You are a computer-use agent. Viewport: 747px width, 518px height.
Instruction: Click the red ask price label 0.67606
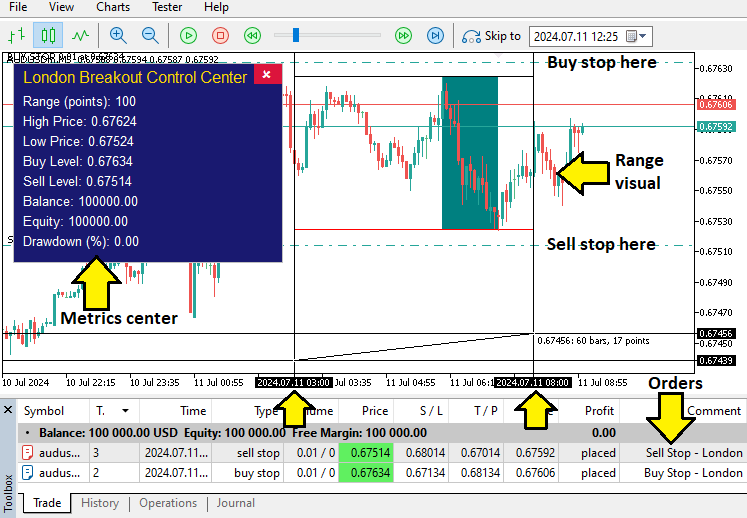tap(716, 104)
